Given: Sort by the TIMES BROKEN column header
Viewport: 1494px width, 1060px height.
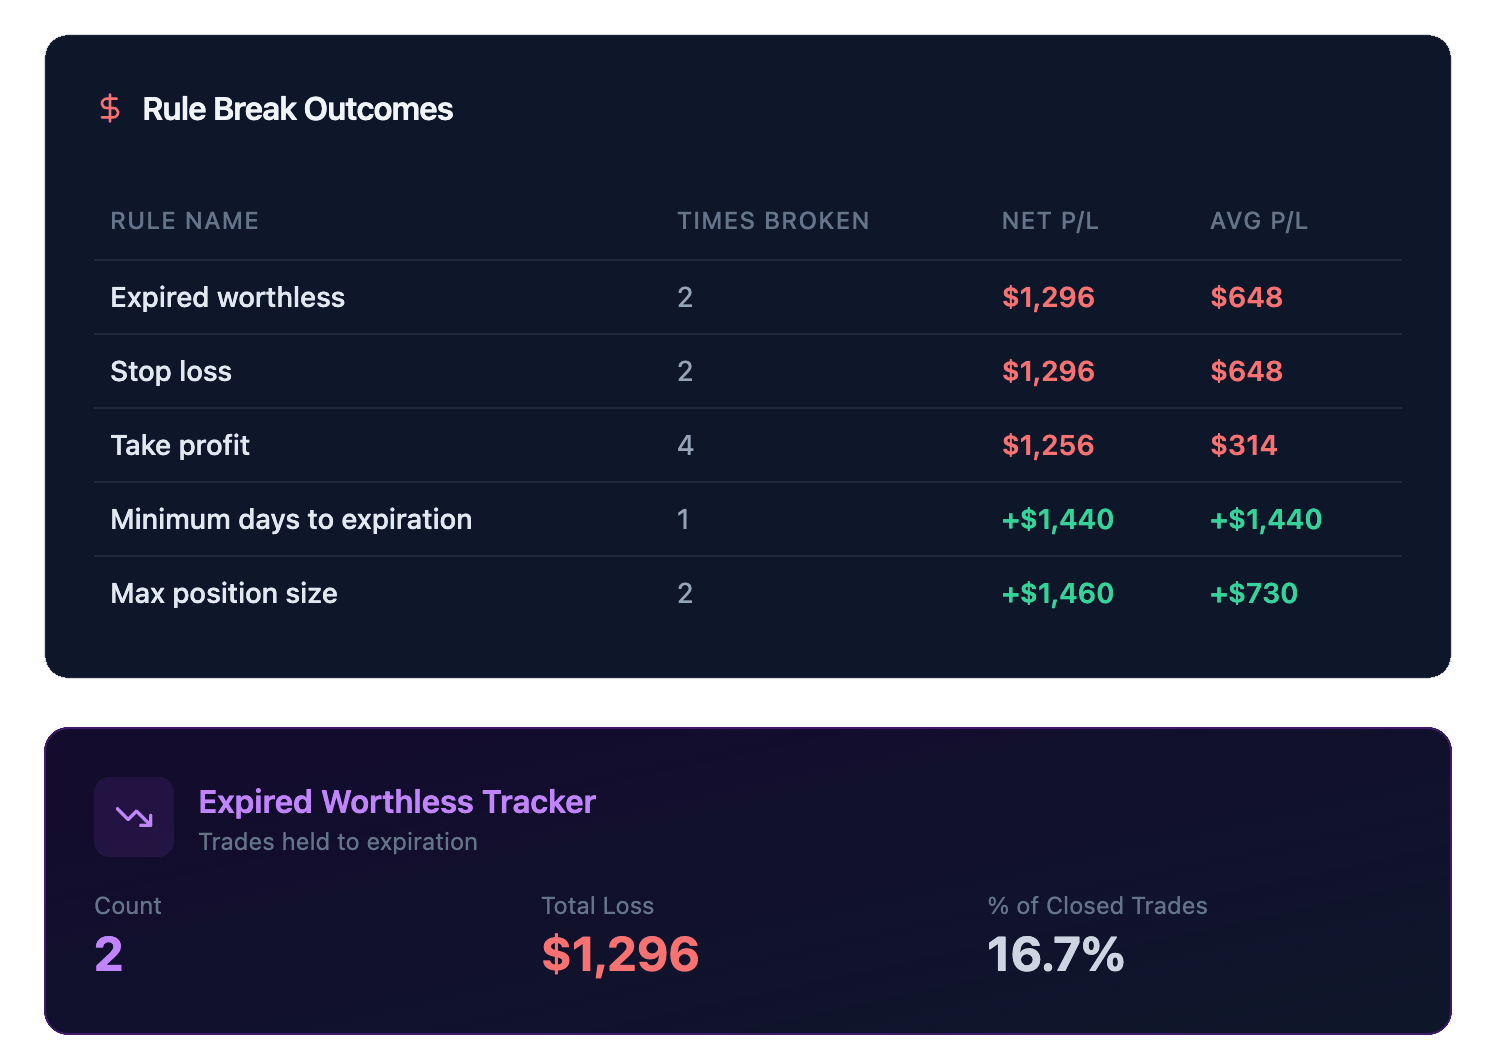Looking at the screenshot, I should tap(773, 221).
